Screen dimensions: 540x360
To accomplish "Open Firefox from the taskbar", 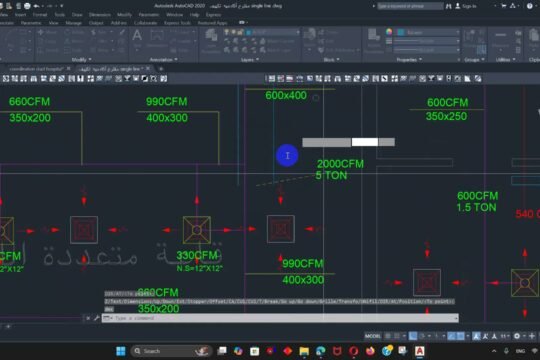I will pos(370,351).
